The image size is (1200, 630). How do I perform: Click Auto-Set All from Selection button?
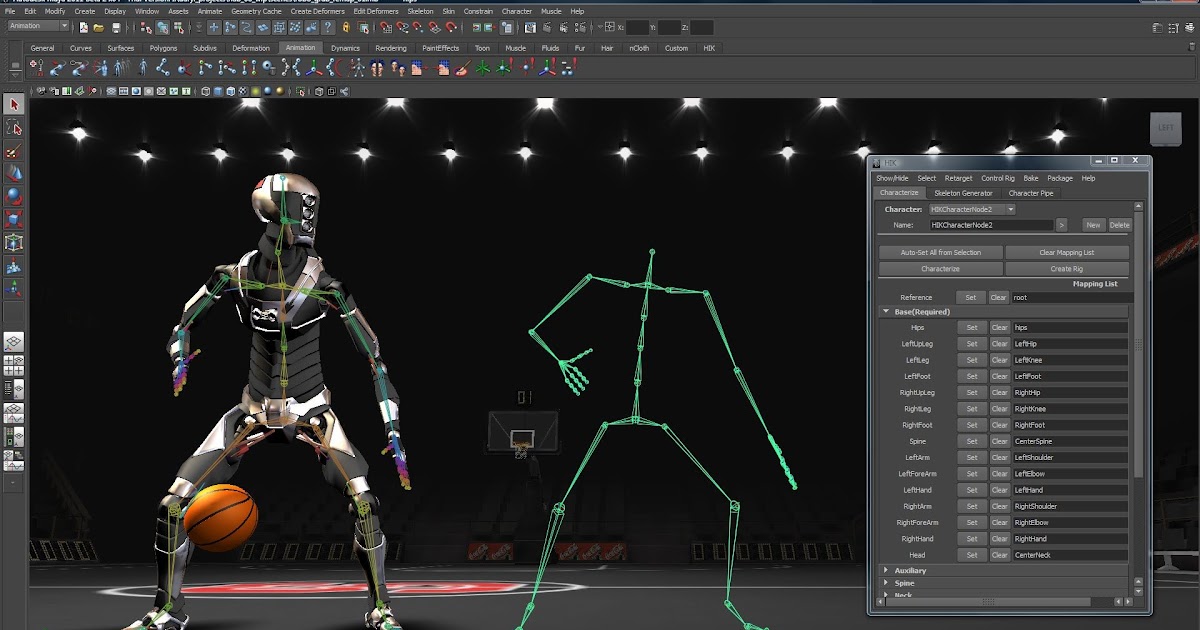(x=941, y=252)
